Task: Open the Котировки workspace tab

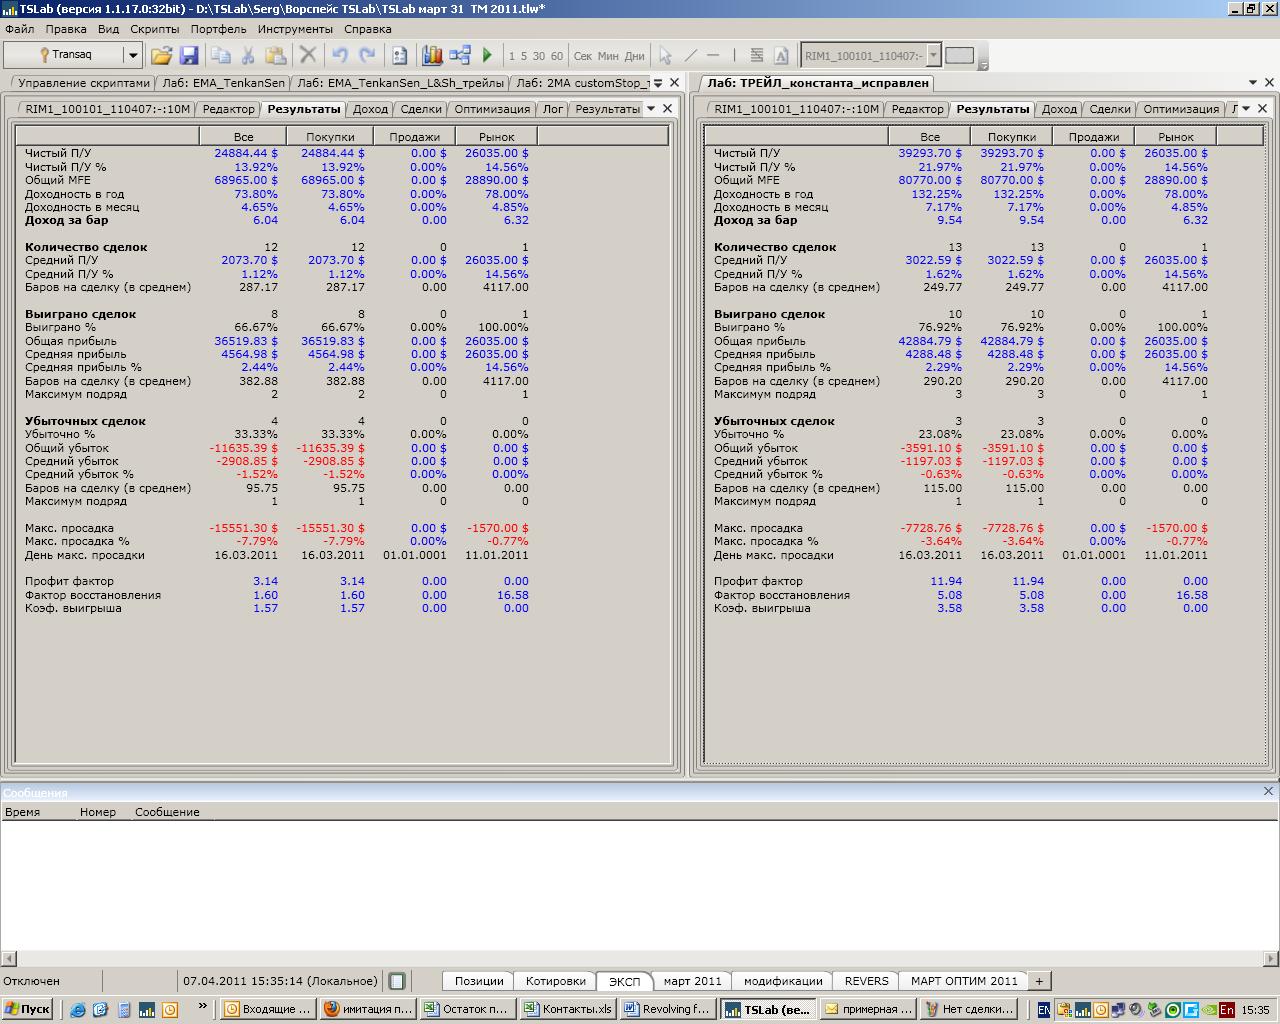Action: [x=555, y=981]
